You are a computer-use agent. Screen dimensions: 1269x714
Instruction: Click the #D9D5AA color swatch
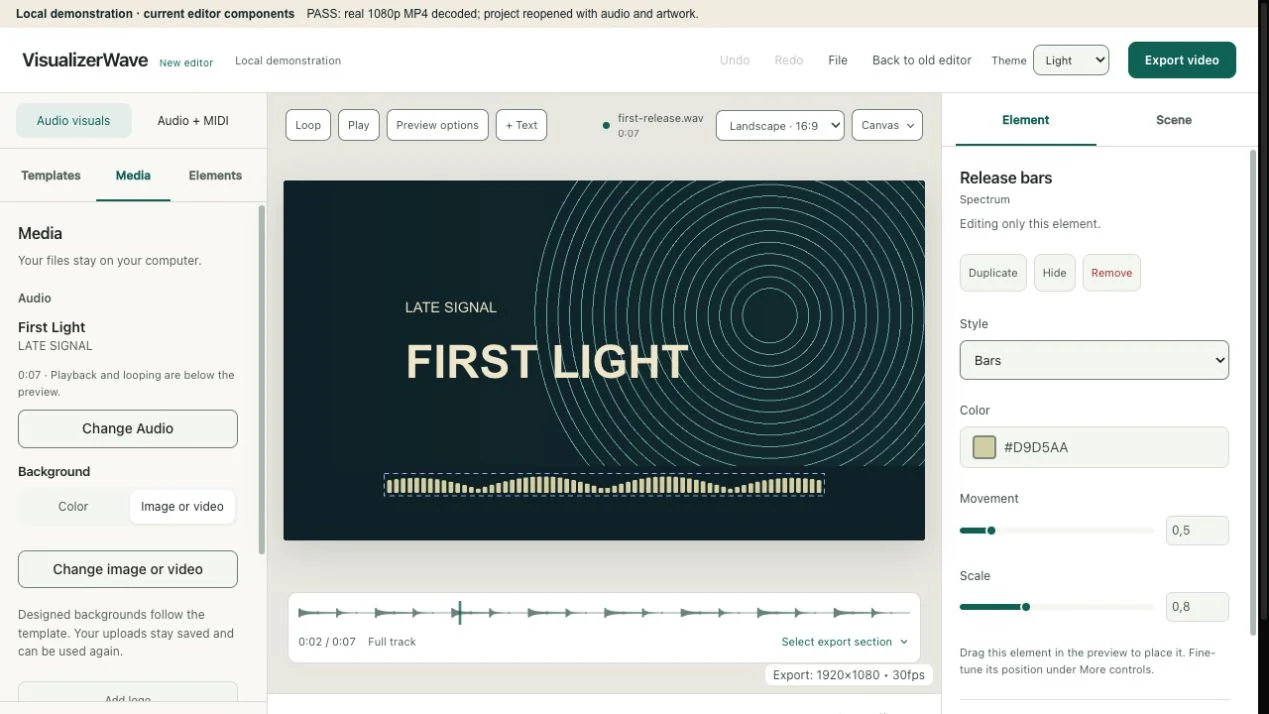(x=985, y=447)
